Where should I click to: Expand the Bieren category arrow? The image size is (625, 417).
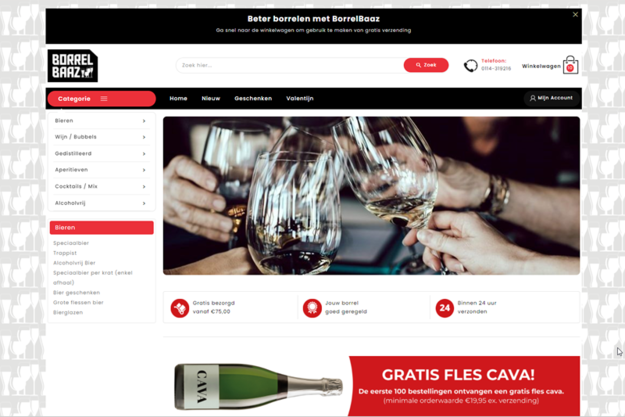[144, 121]
